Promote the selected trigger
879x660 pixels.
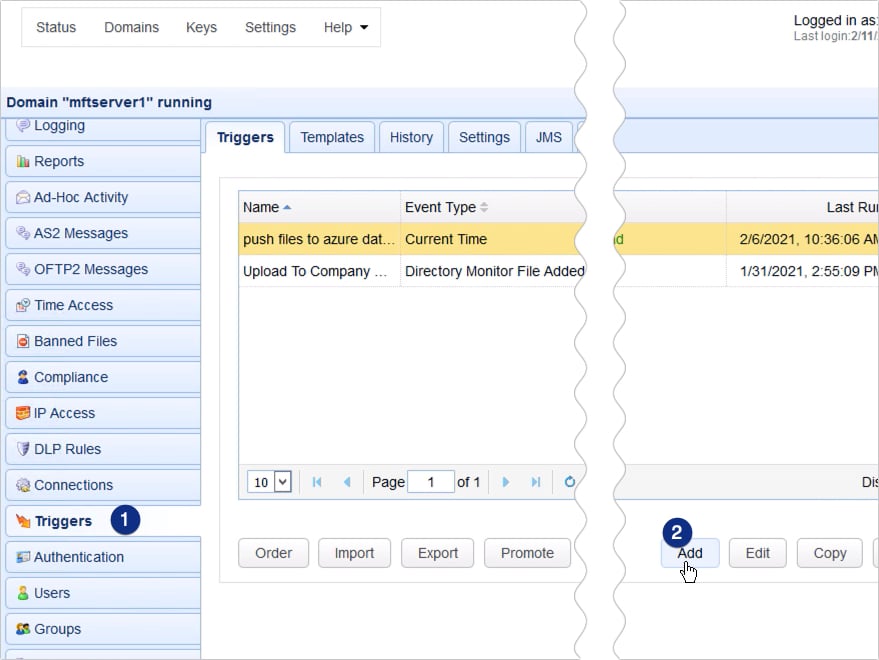[x=527, y=553]
